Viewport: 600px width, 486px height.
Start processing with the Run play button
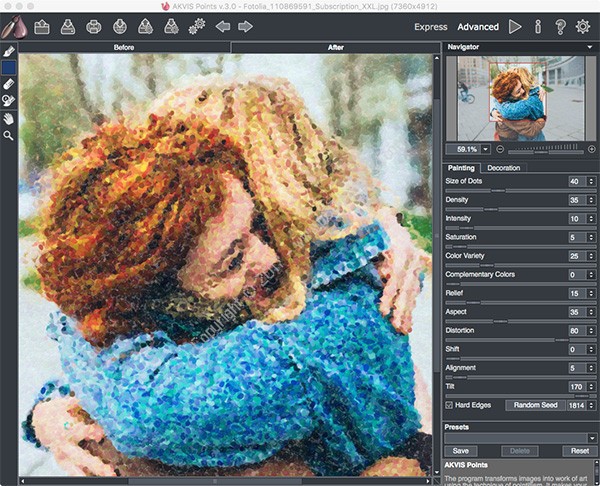515,27
